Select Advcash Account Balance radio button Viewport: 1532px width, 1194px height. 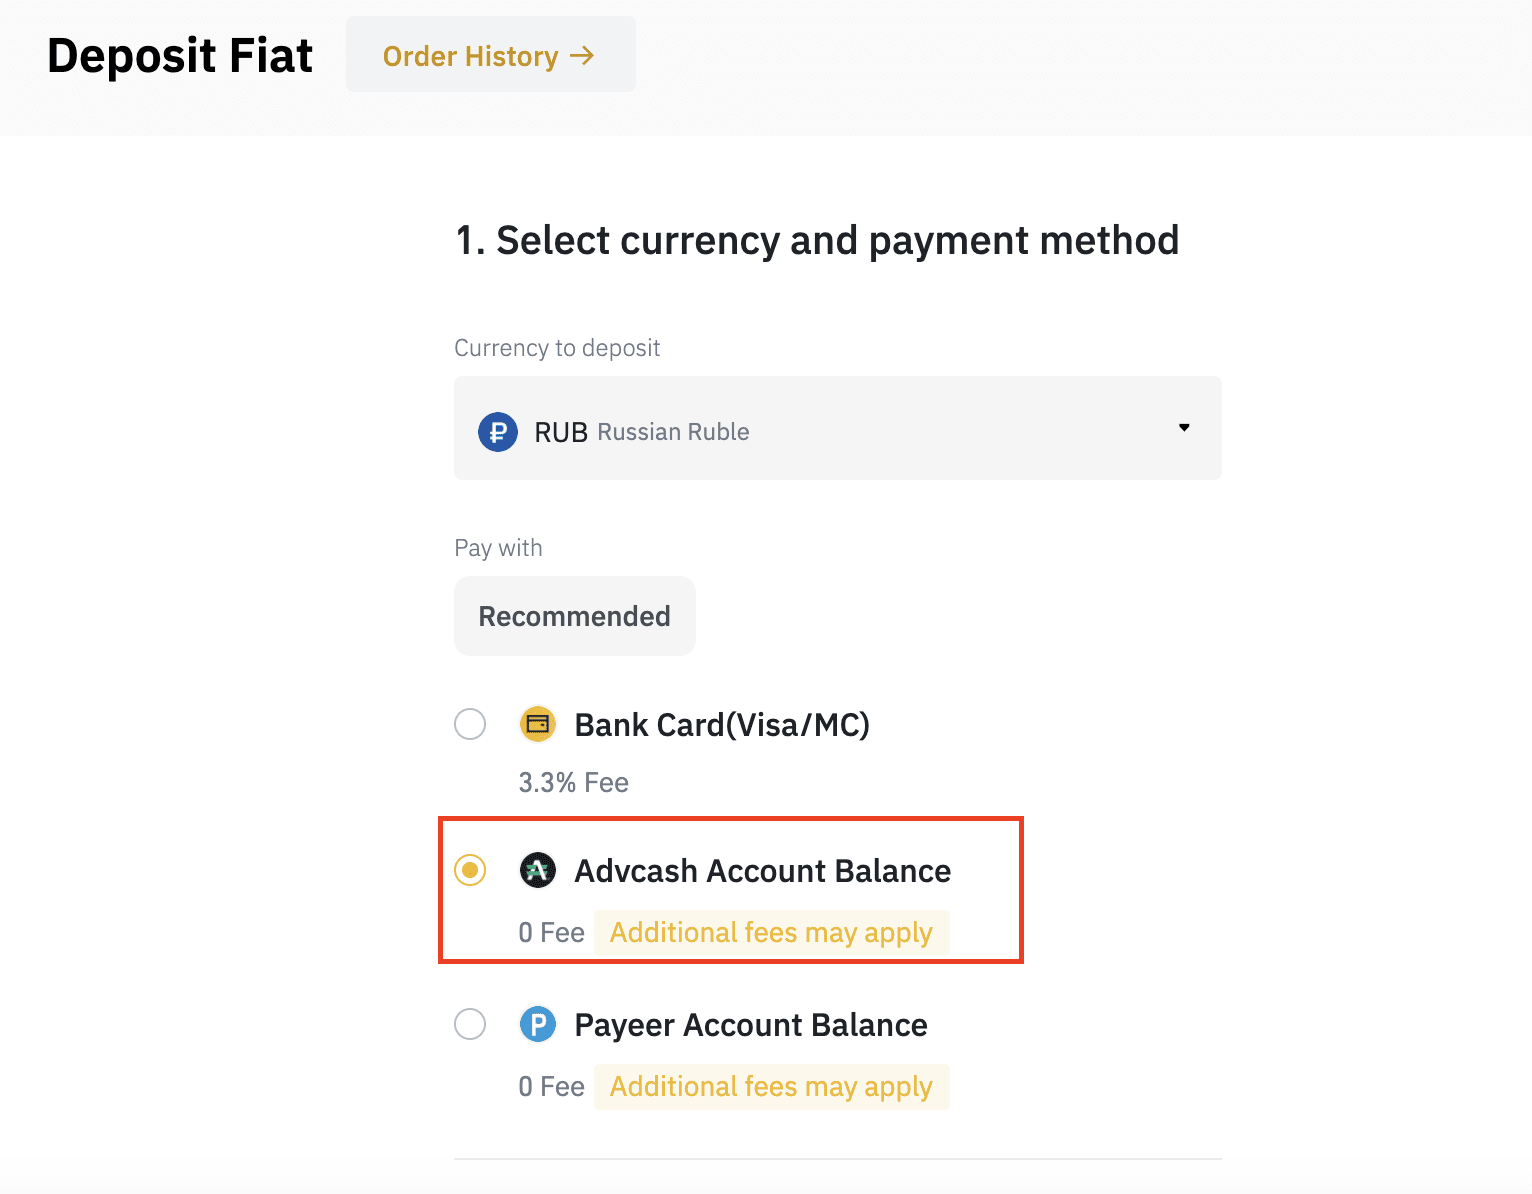[470, 870]
